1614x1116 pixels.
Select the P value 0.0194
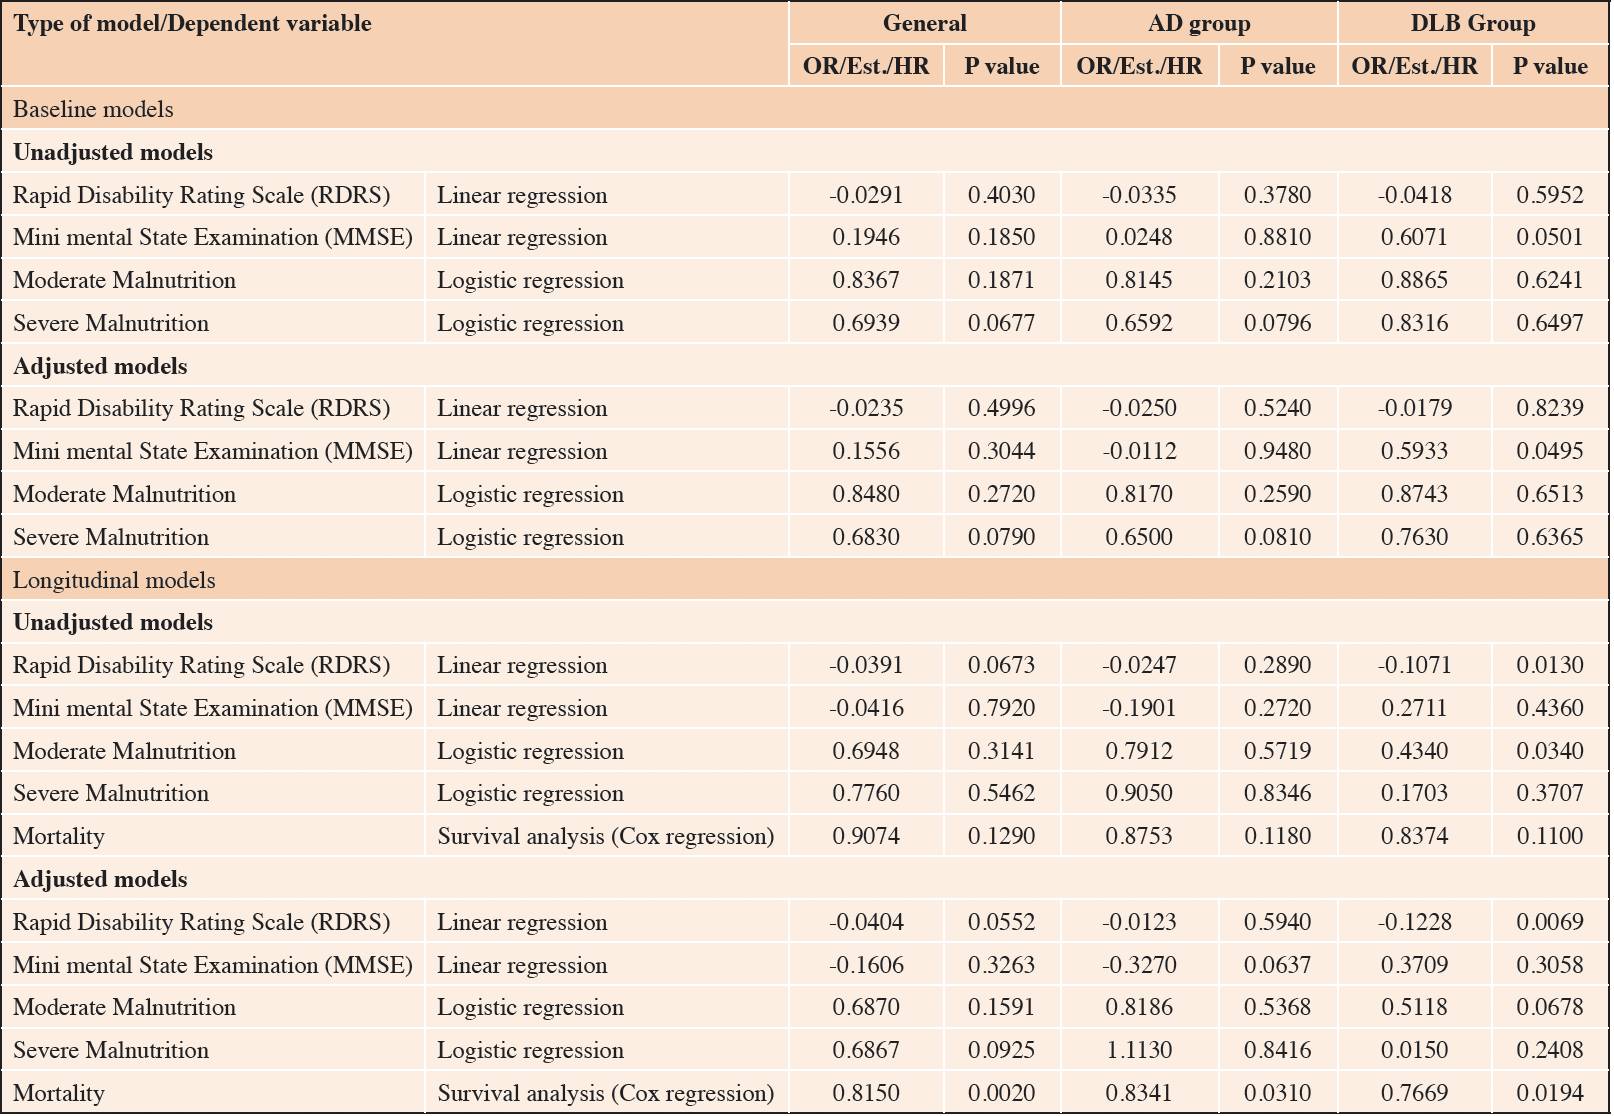coord(1550,1093)
